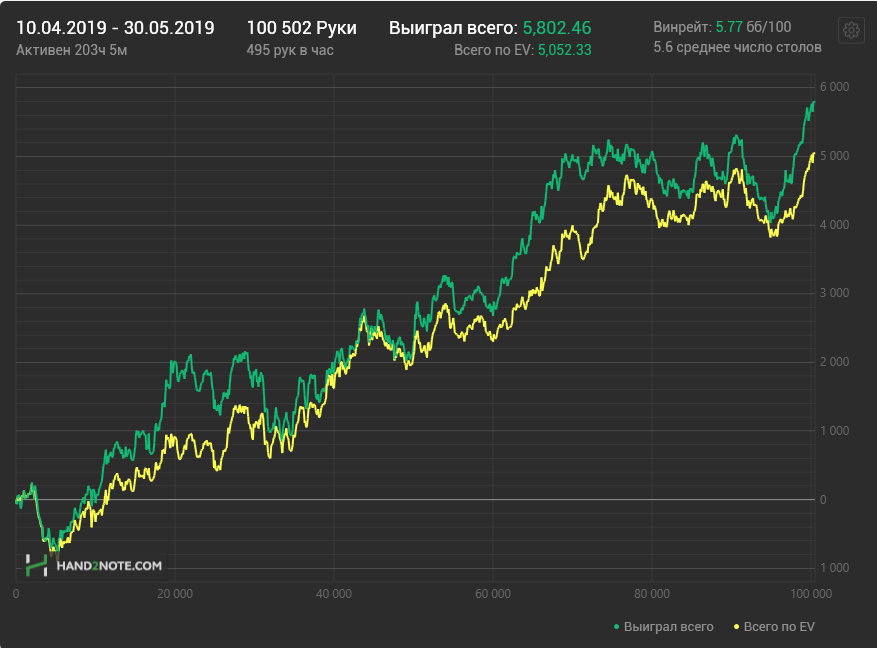
Task: Click '5.6 среднее число столов' text
Action: [737, 48]
